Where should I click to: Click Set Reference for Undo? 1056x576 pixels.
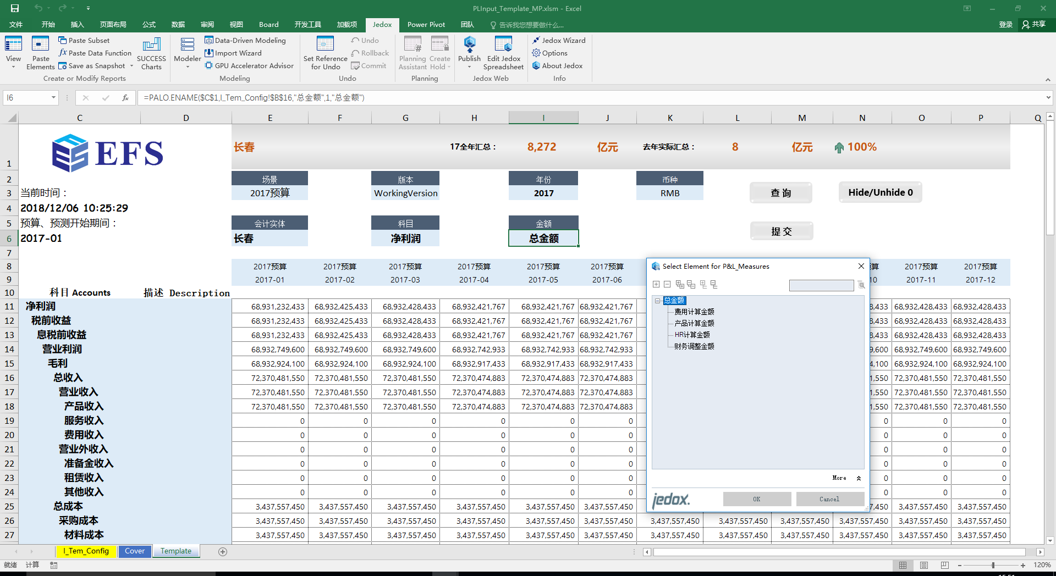coord(325,53)
